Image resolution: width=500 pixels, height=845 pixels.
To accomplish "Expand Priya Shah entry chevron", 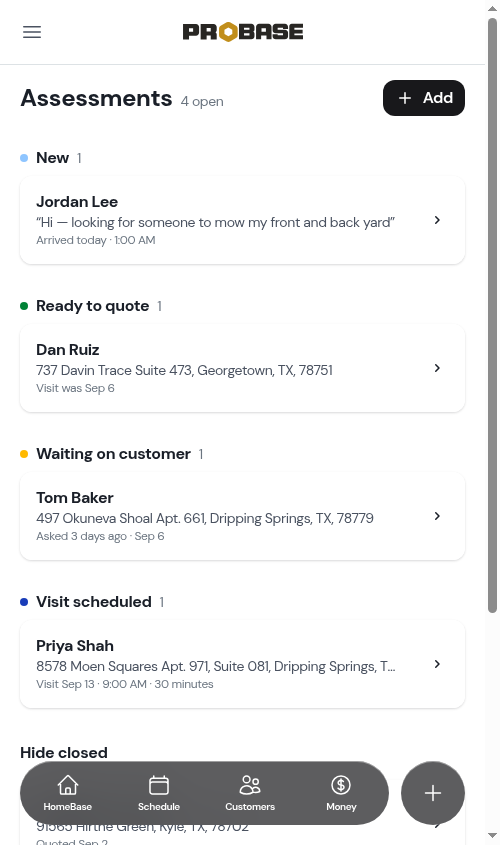I will click(437, 664).
